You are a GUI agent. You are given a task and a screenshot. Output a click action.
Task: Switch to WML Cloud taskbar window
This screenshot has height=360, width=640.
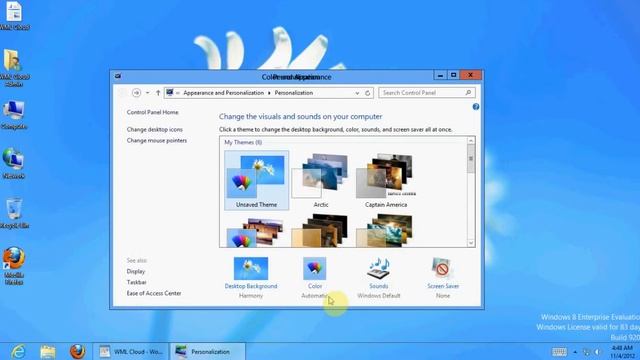(x=131, y=351)
